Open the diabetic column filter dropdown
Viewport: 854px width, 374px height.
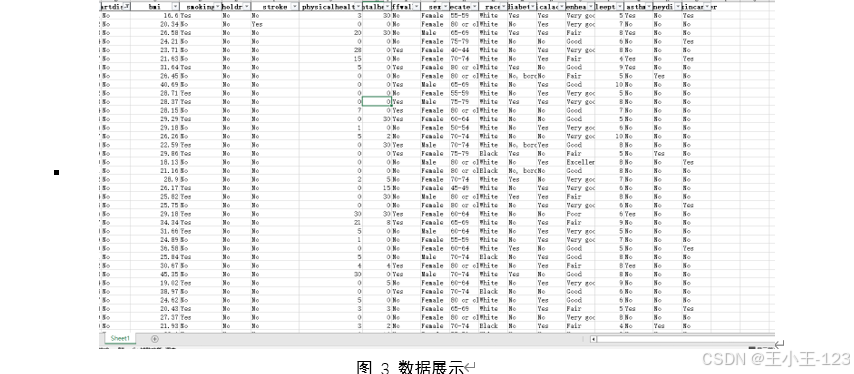pos(533,7)
